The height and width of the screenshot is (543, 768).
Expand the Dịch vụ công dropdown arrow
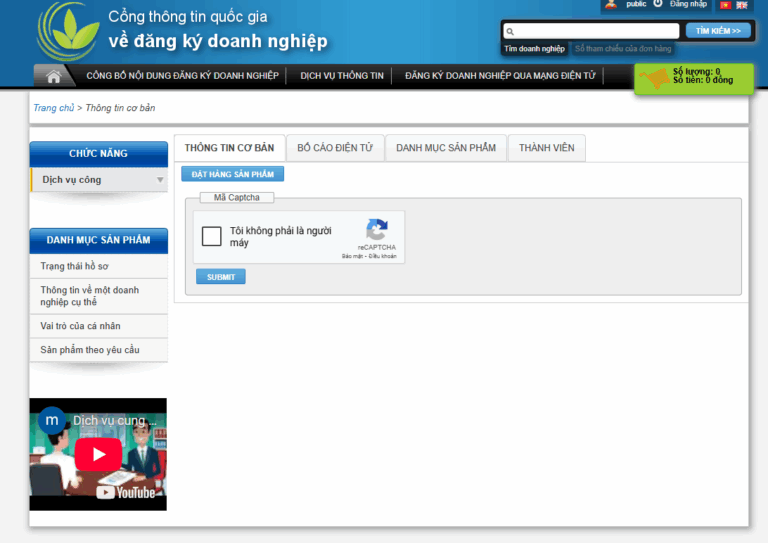click(160, 181)
